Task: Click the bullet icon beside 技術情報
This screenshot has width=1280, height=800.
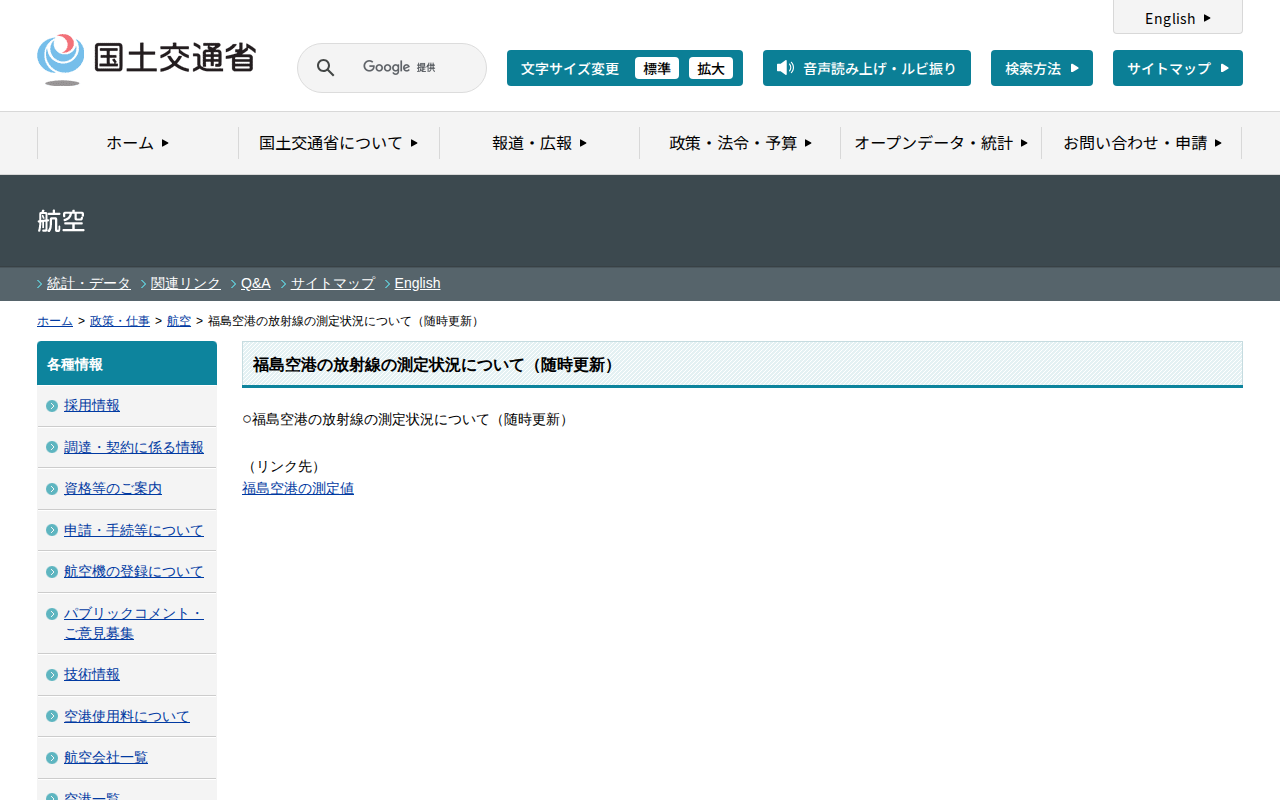Action: (x=52, y=675)
